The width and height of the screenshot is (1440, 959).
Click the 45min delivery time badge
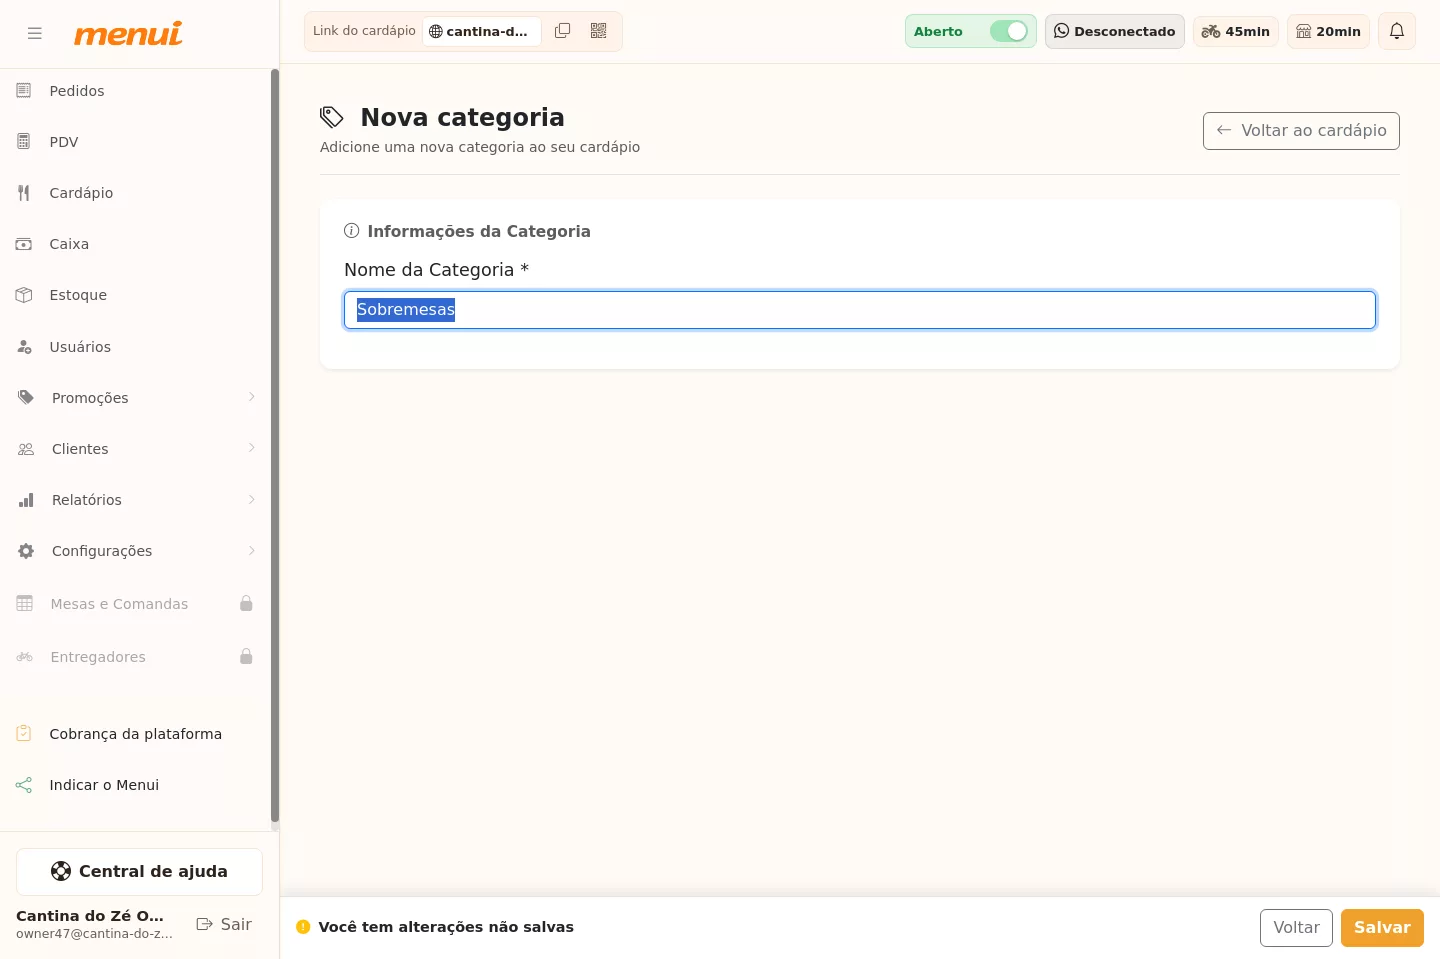pyautogui.click(x=1236, y=31)
